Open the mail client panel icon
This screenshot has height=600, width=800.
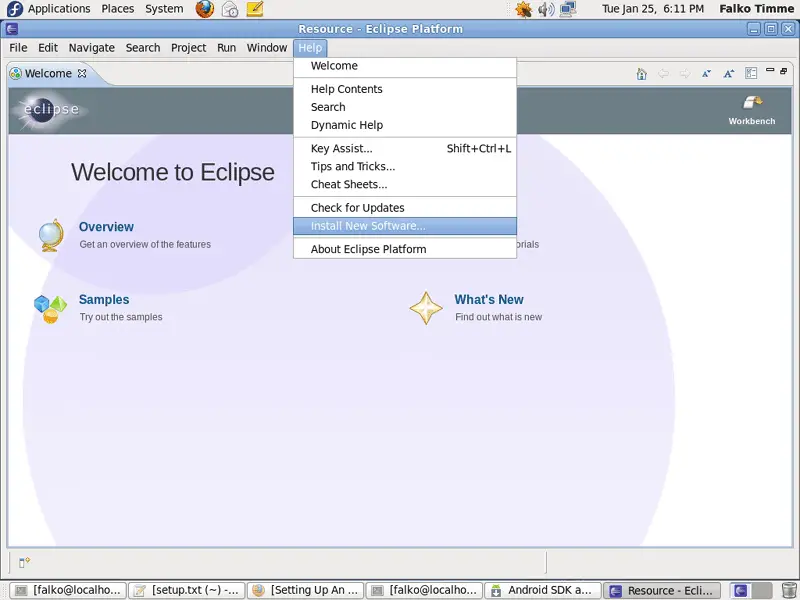[x=230, y=9]
